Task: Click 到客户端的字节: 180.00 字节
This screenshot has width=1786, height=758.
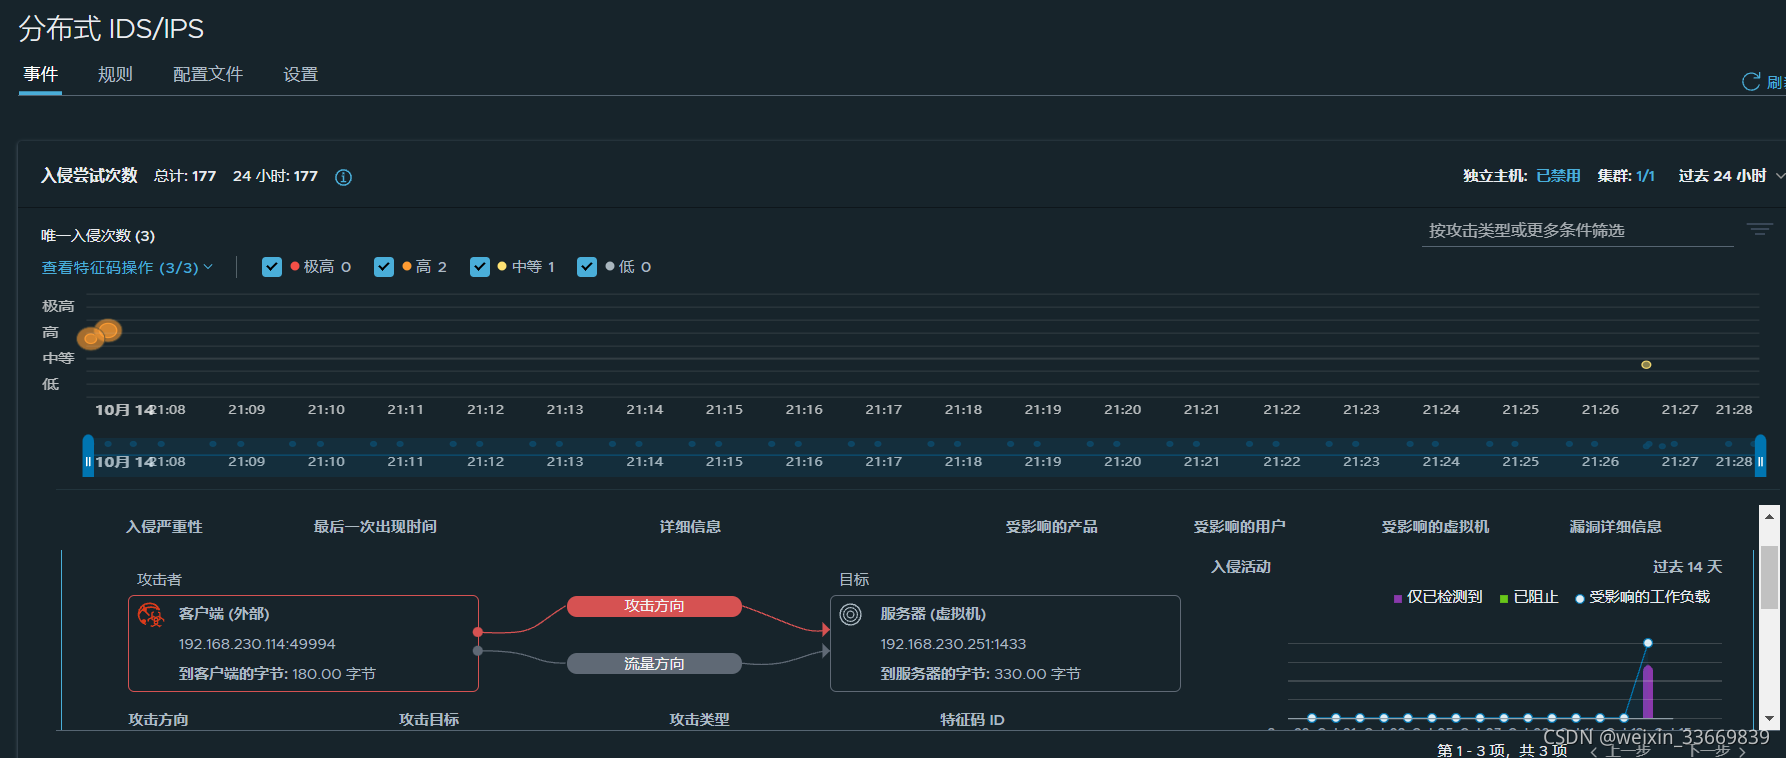Action: [x=277, y=674]
